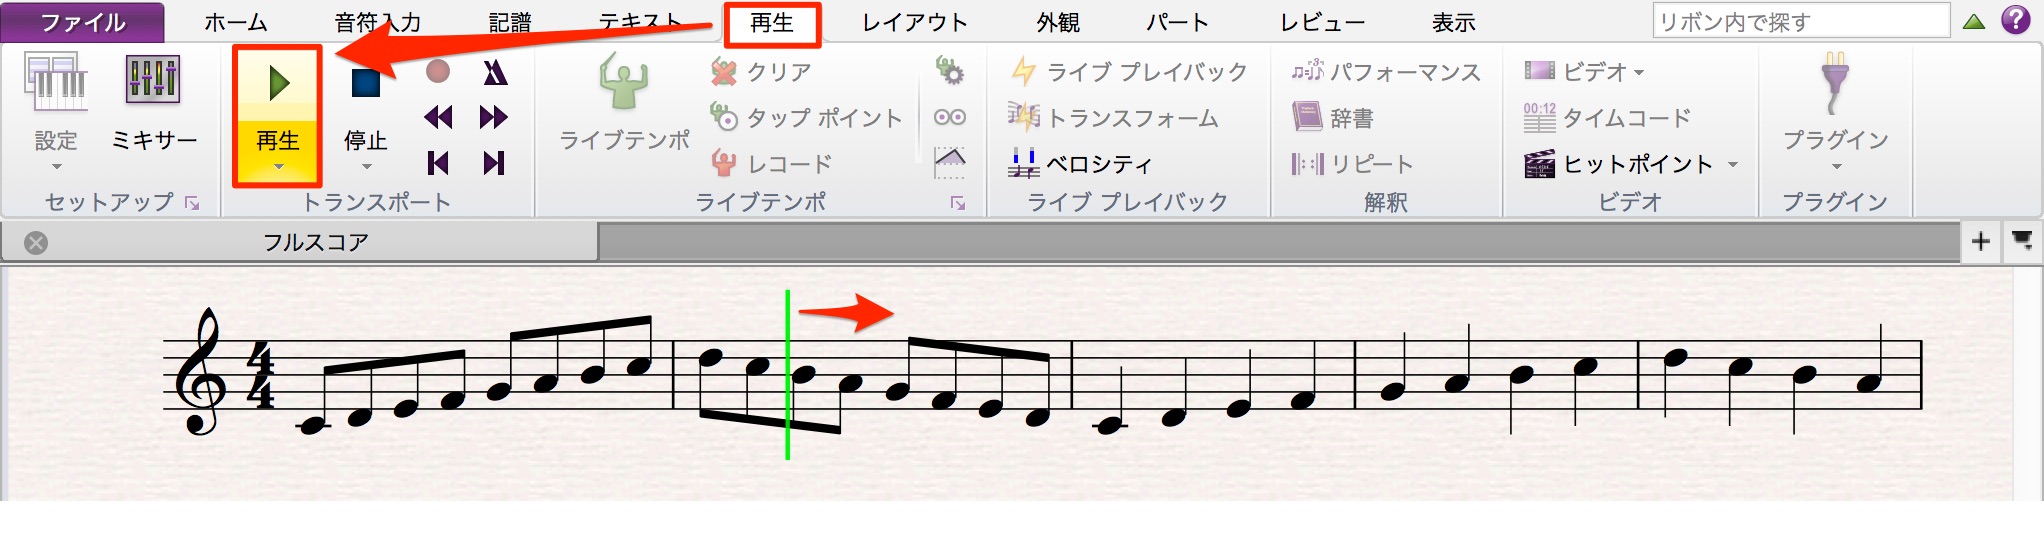Image resolution: width=2044 pixels, height=542 pixels.
Task: Switch to the レビュー ribbon tab
Action: [x=1322, y=22]
